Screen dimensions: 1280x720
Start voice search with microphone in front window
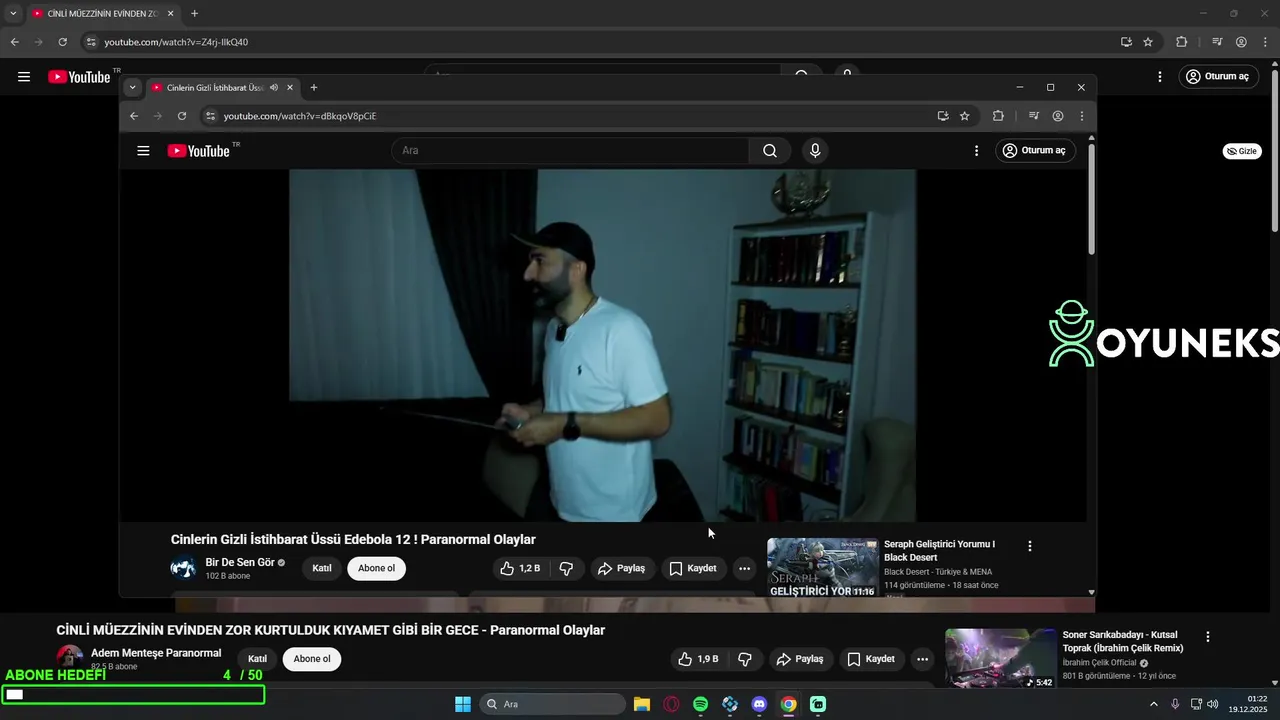coord(815,151)
